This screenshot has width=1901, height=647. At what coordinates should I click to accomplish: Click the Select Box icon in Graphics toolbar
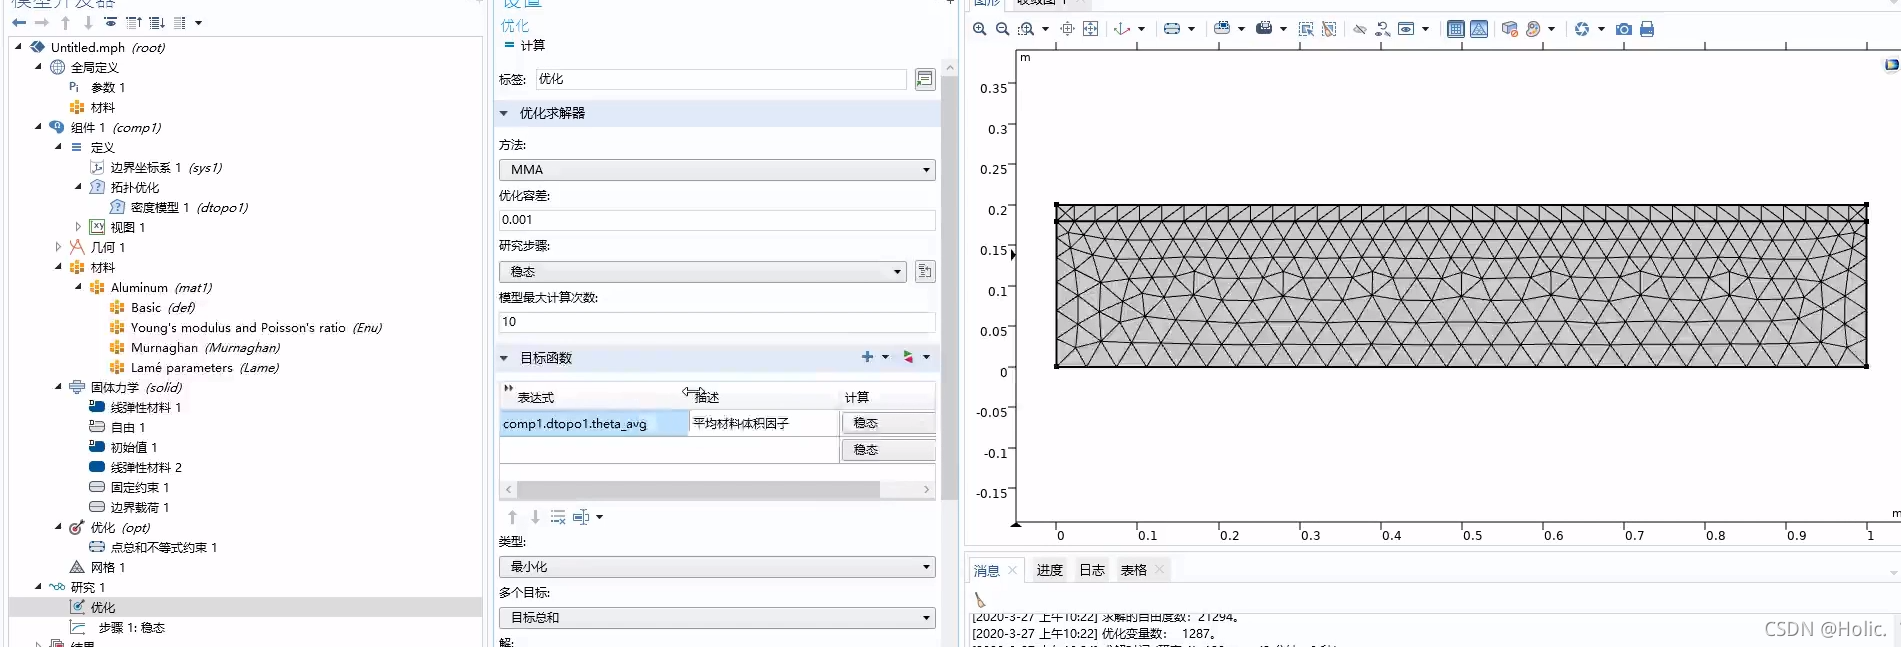pyautogui.click(x=1306, y=29)
